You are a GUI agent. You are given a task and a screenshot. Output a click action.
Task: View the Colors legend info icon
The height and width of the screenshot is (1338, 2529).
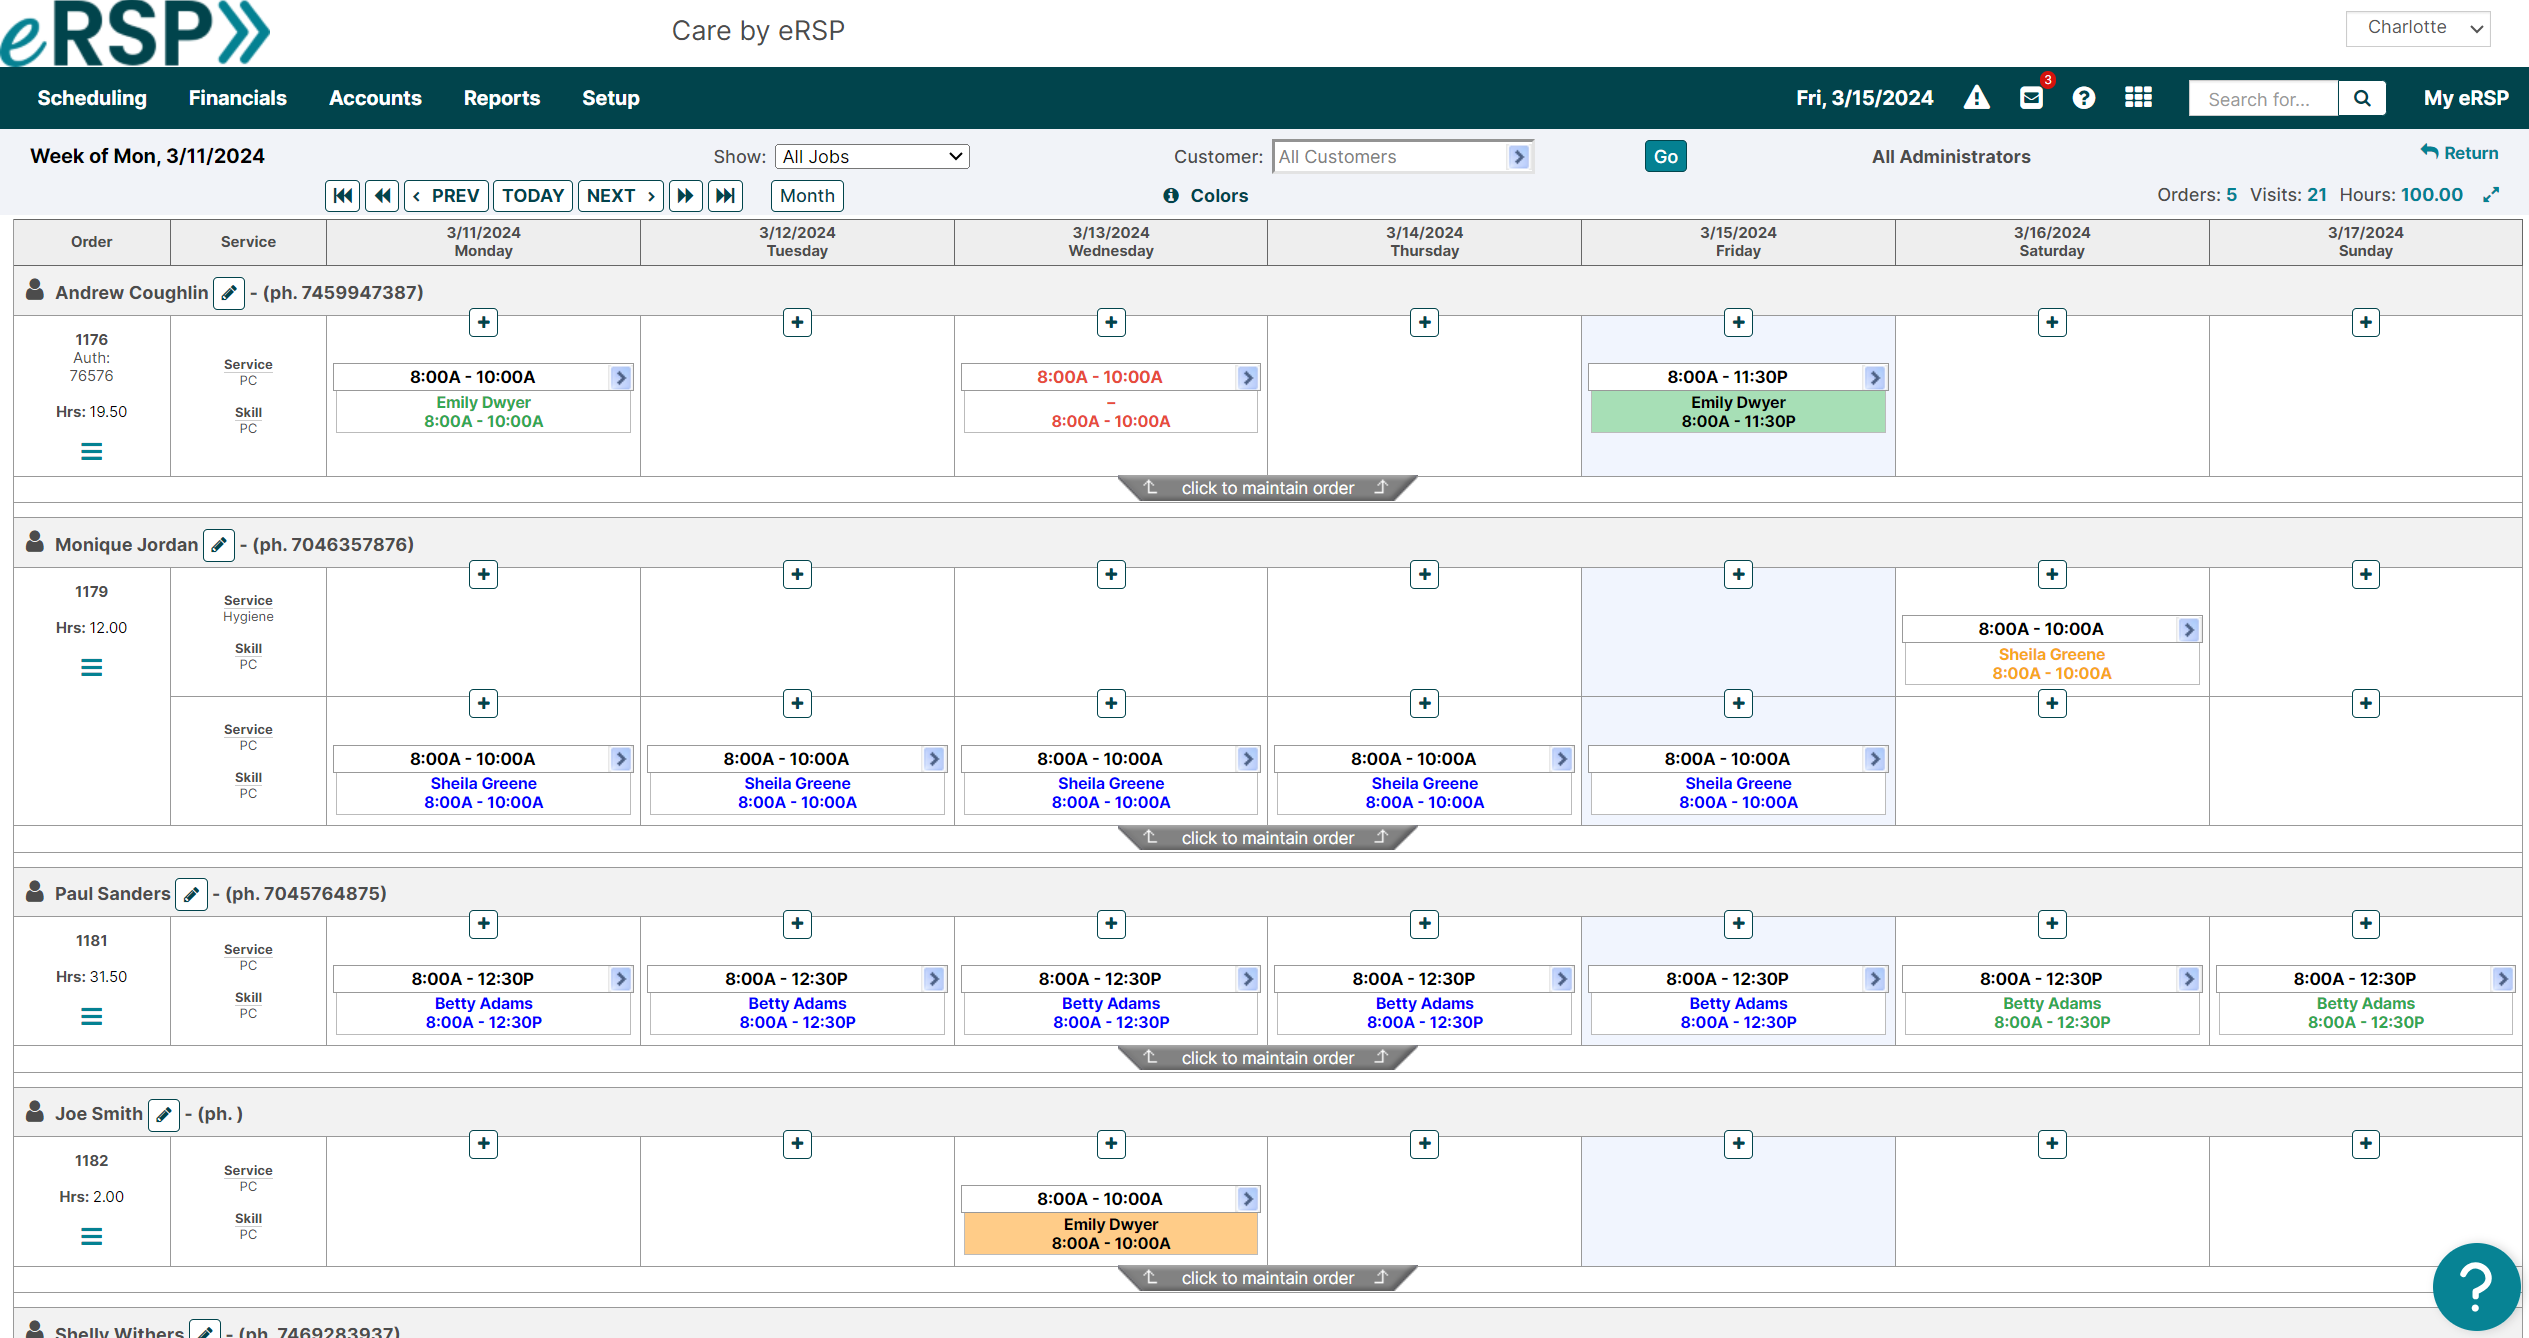1171,195
